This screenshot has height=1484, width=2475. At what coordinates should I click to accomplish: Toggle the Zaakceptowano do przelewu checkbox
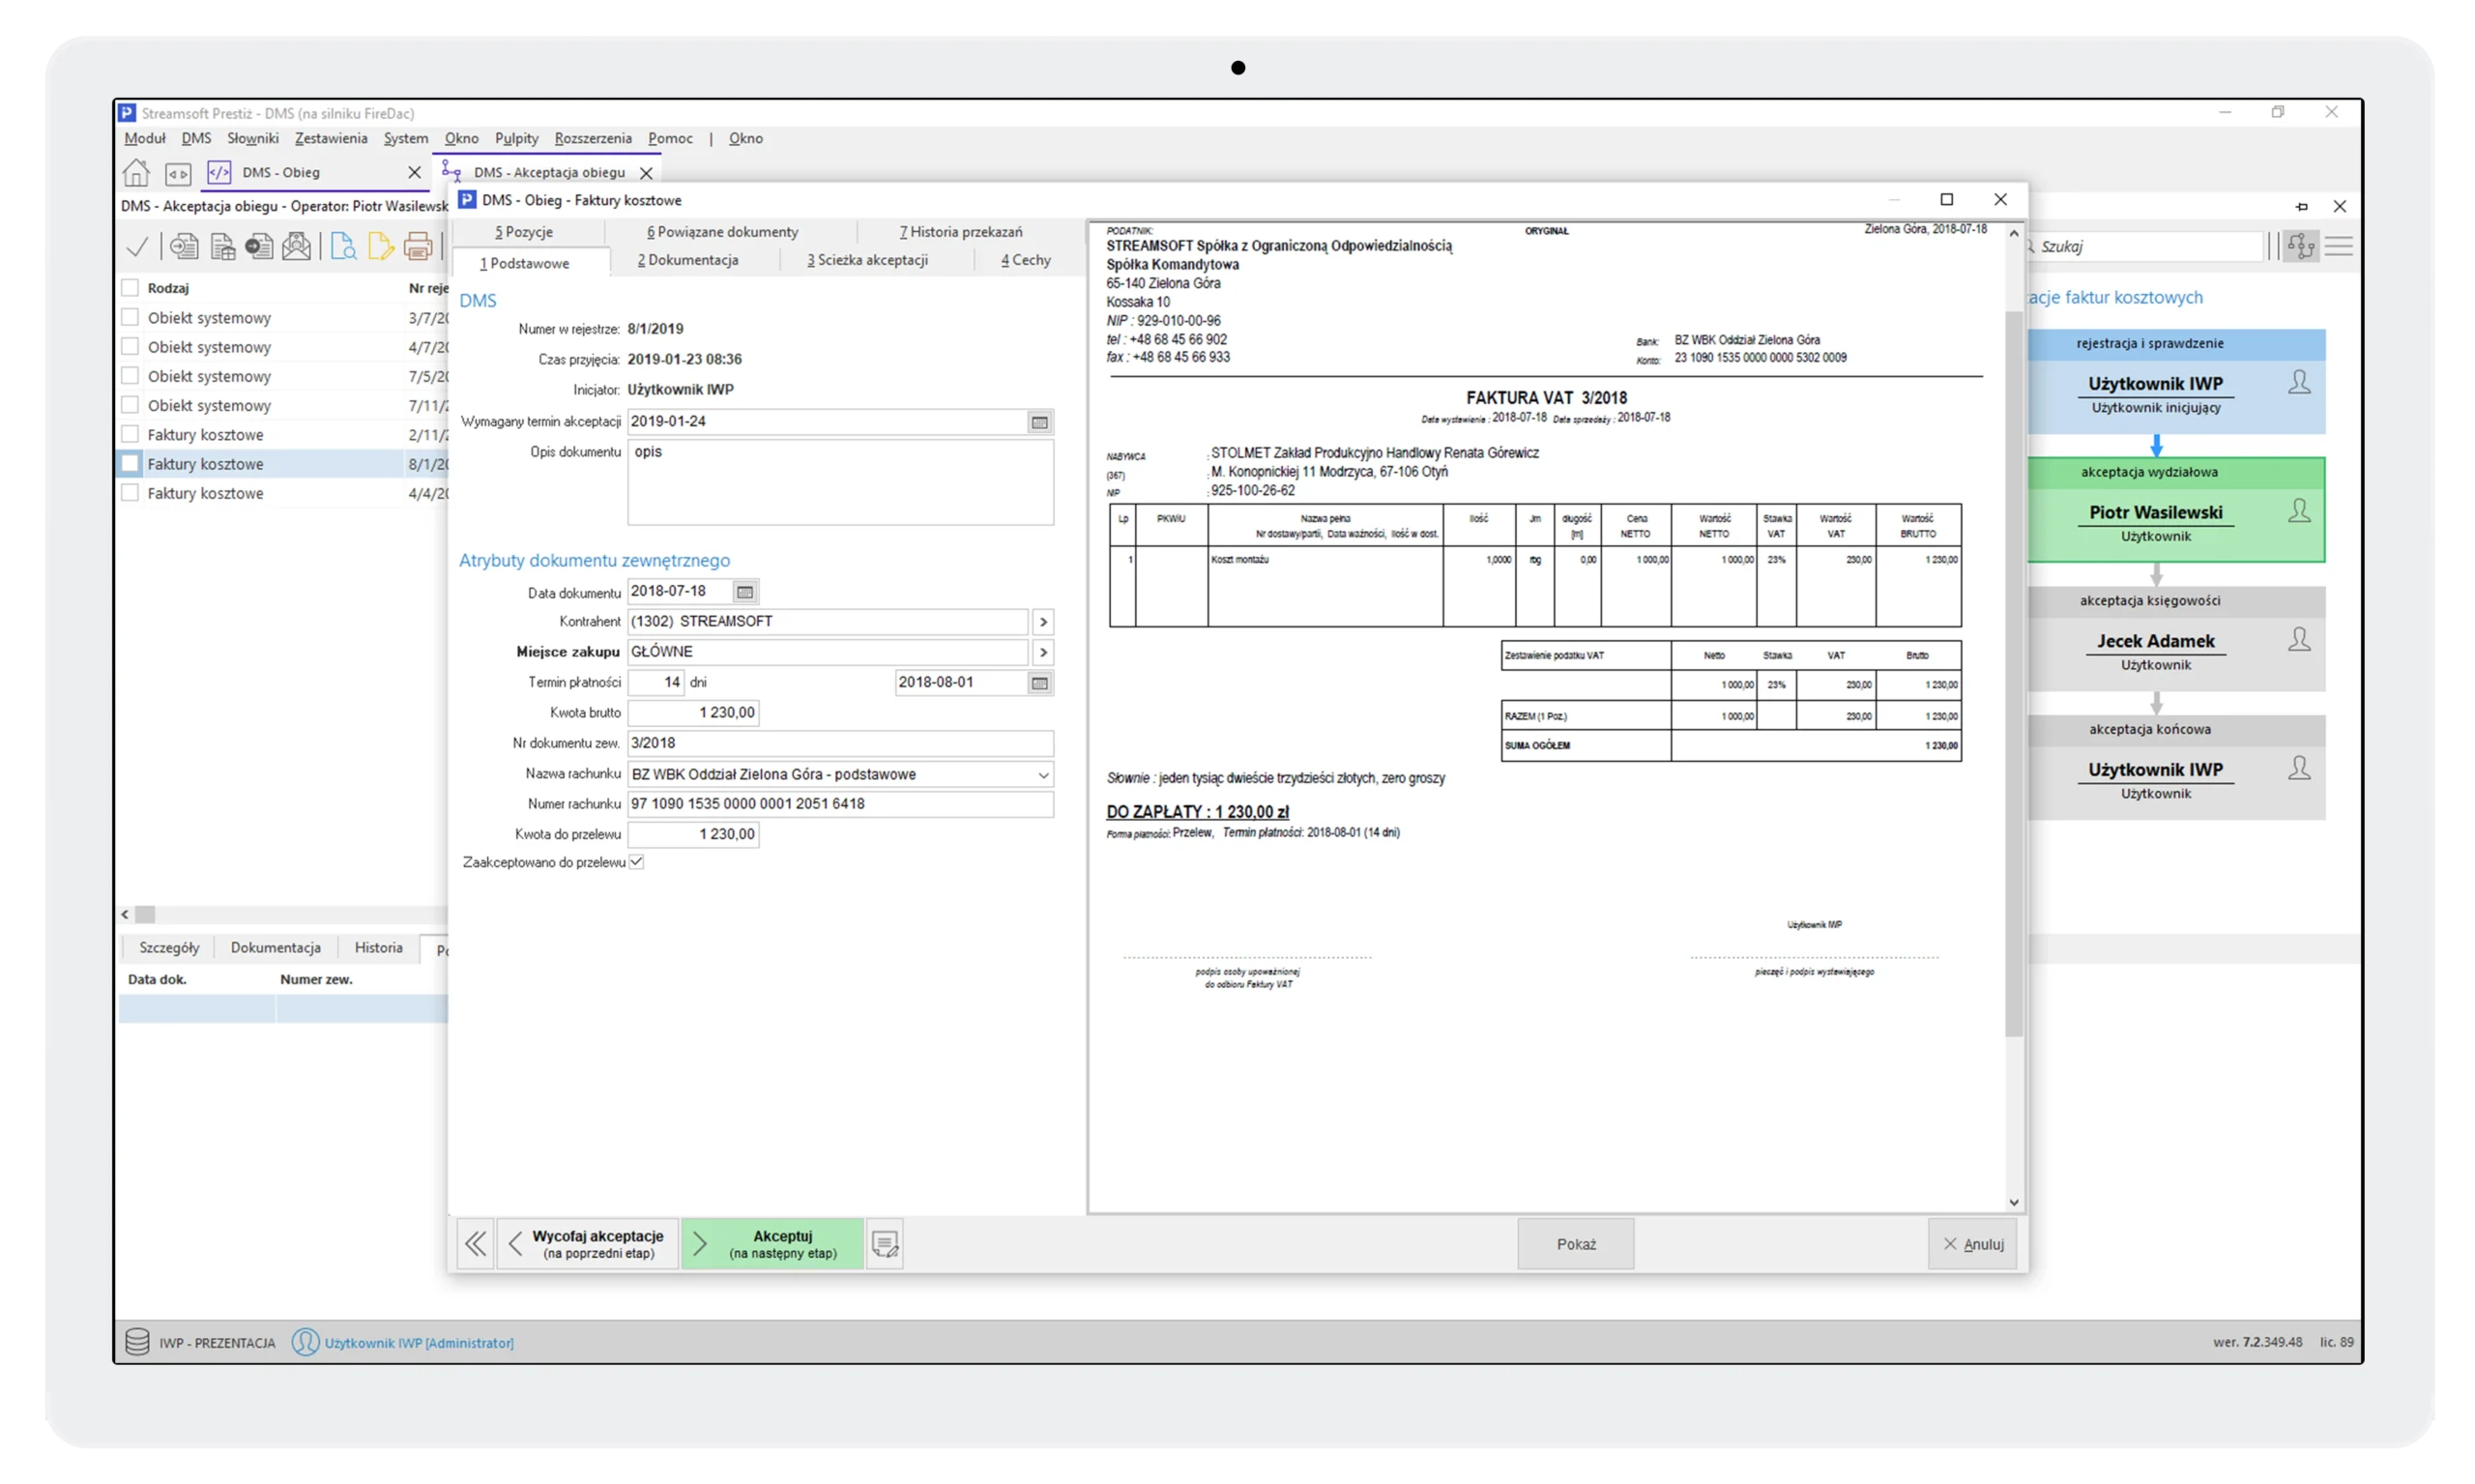coord(637,862)
